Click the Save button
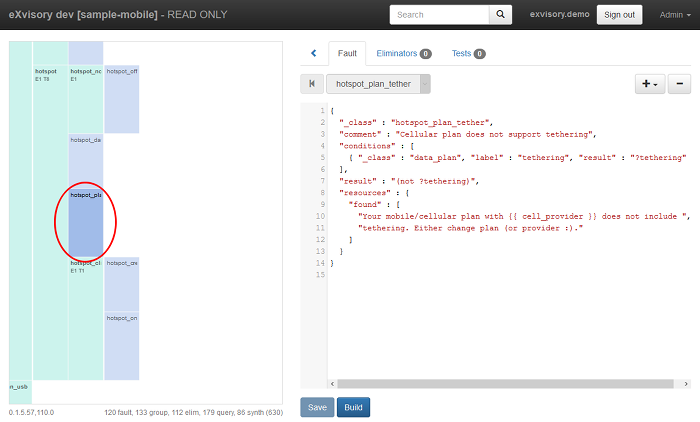 317,407
